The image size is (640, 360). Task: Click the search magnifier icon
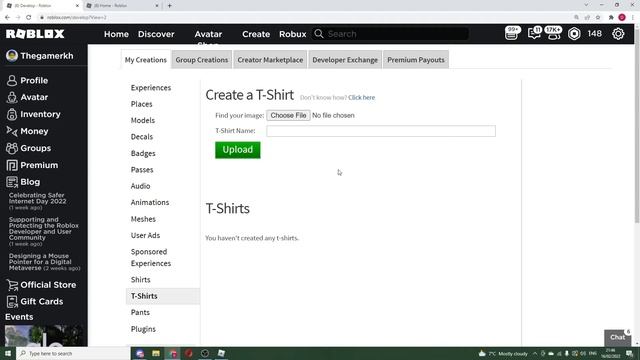coord(319,34)
